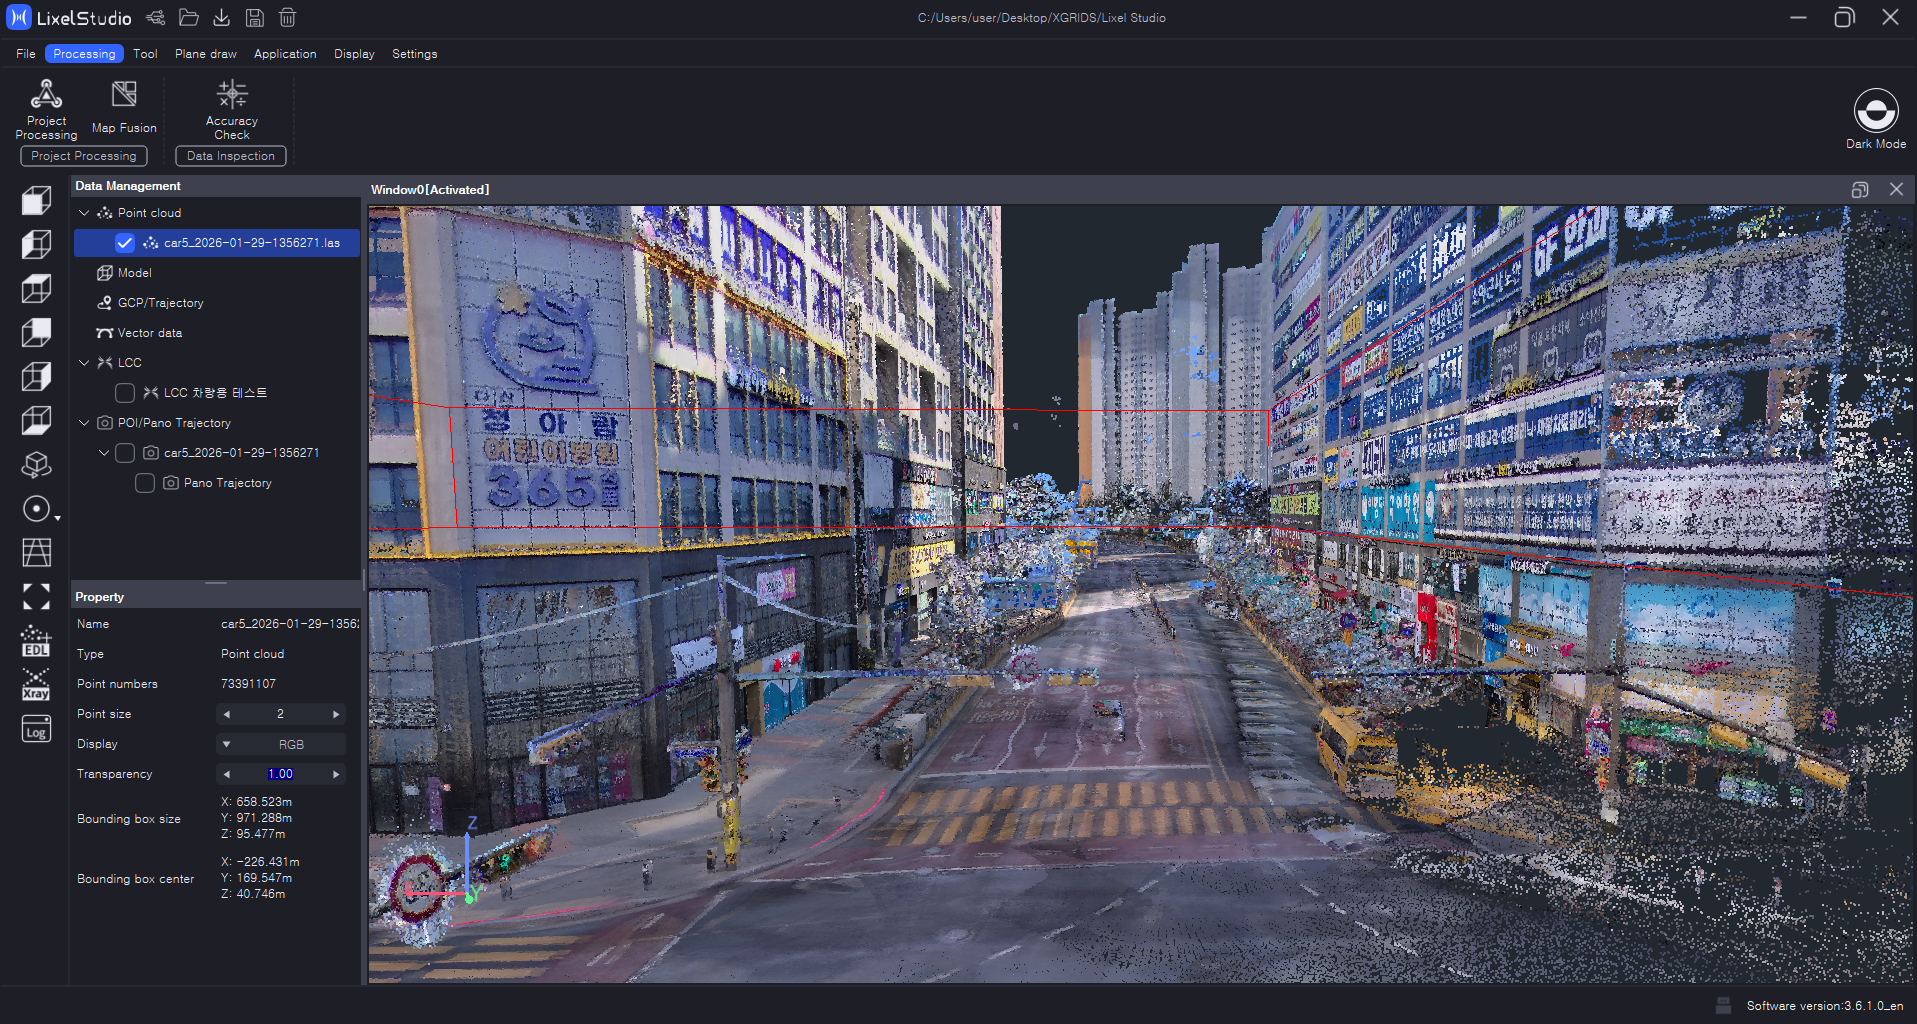Open the Log panel icon

(x=37, y=729)
